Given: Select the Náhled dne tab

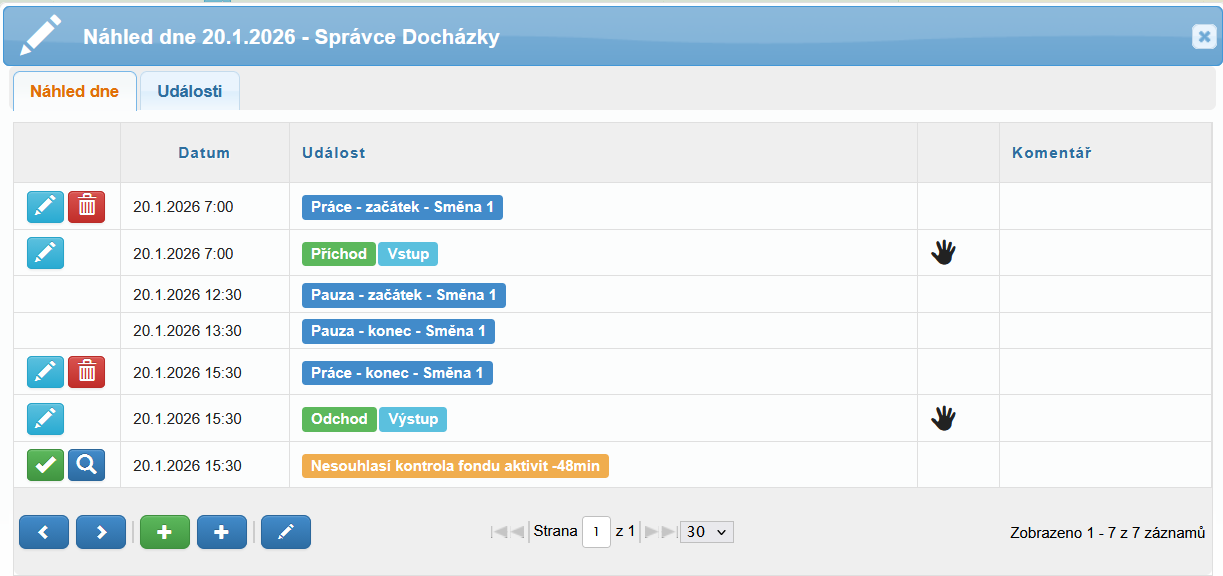Looking at the screenshot, I should coord(74,92).
